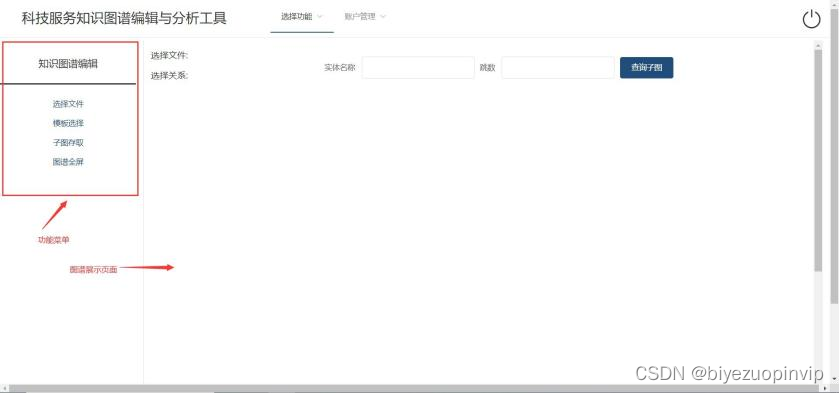Focus the 跳数 input field

click(x=558, y=67)
